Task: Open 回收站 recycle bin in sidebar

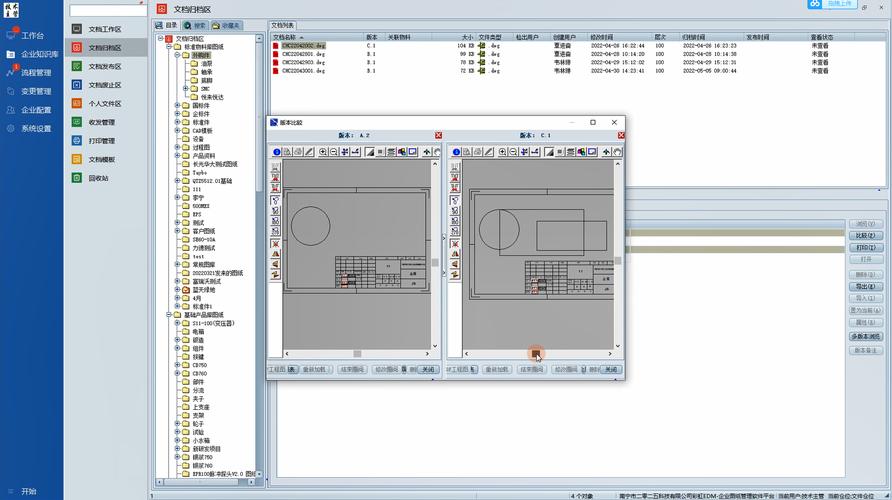Action: (x=97, y=178)
